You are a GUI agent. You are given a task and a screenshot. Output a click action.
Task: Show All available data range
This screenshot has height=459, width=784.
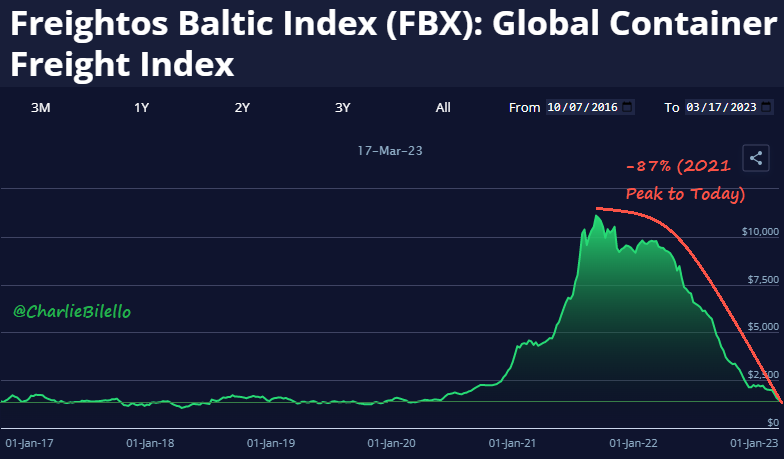443,108
